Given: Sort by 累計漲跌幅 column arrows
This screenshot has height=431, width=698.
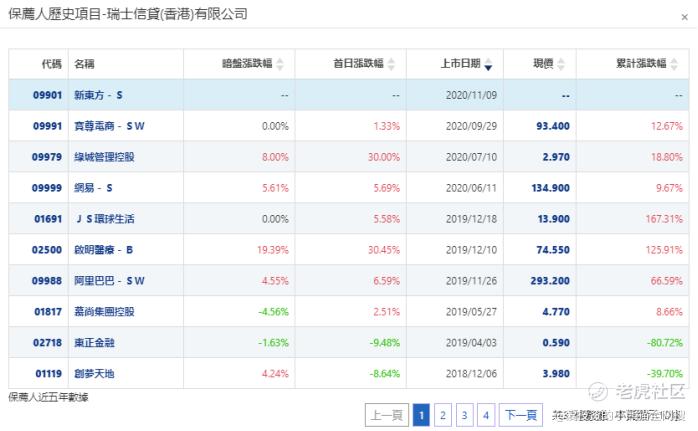Looking at the screenshot, I should 674,64.
